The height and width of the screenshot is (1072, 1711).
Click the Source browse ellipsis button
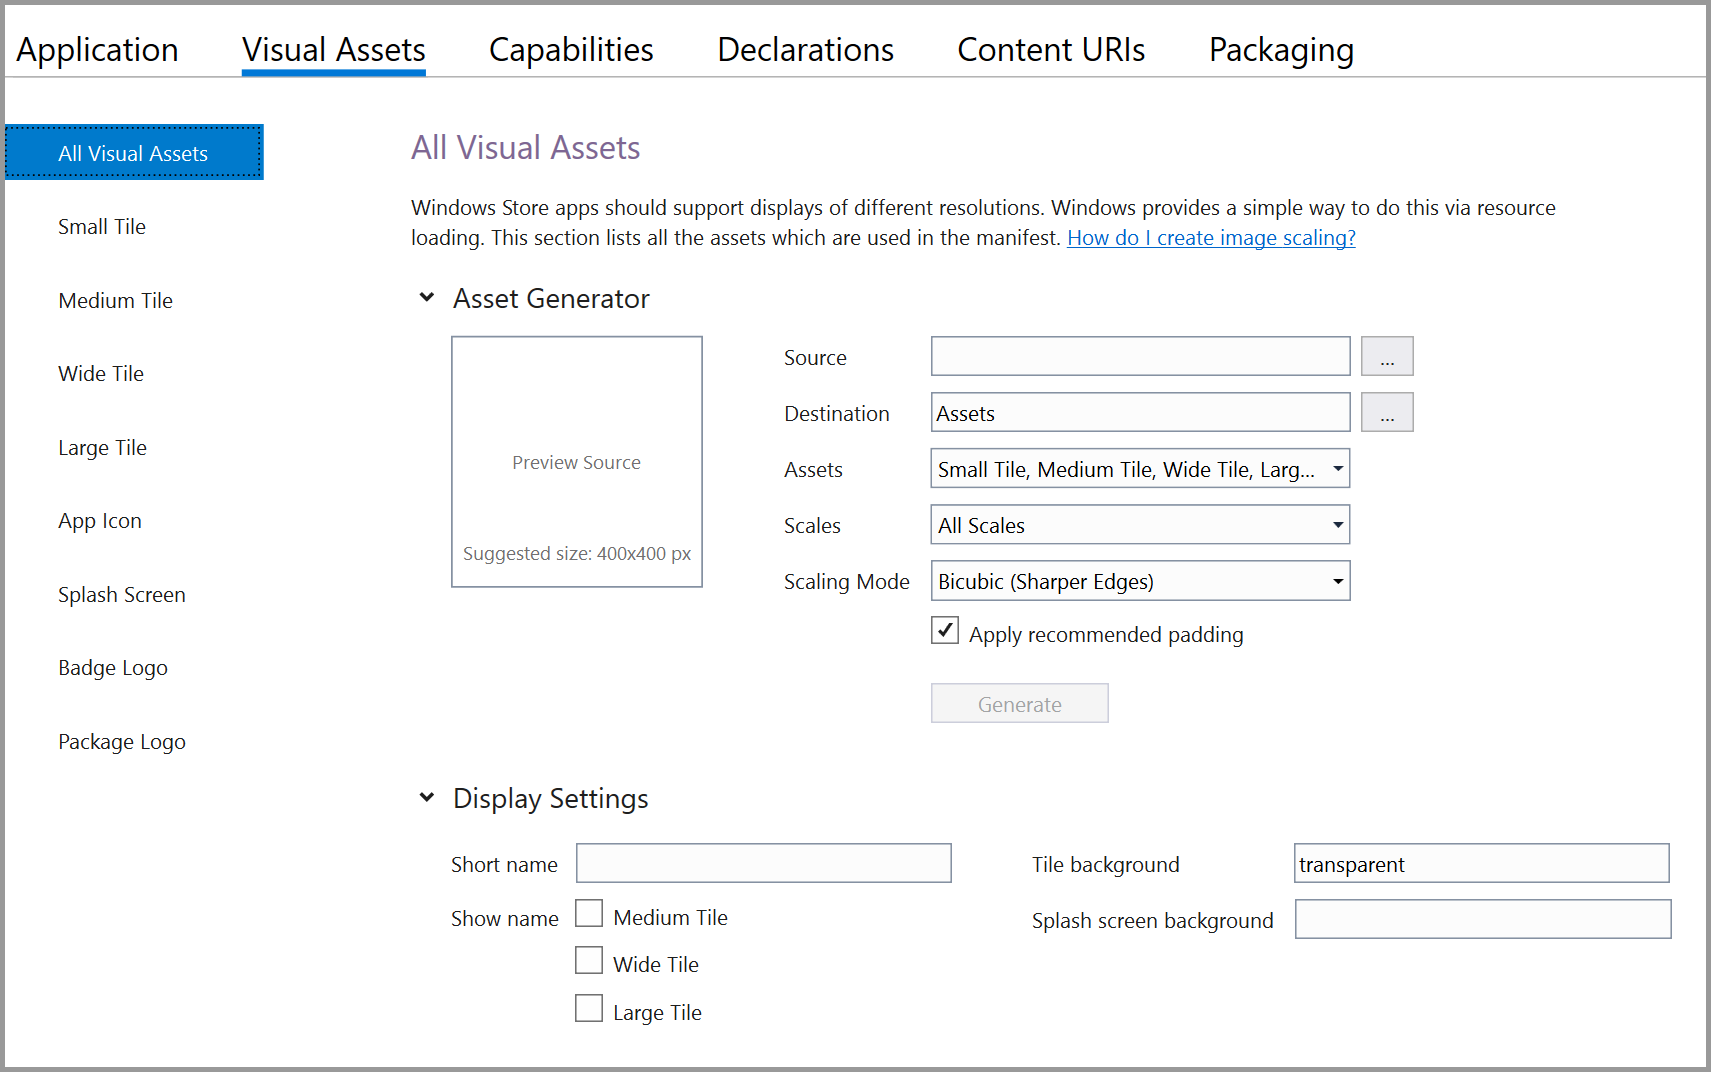(1386, 357)
